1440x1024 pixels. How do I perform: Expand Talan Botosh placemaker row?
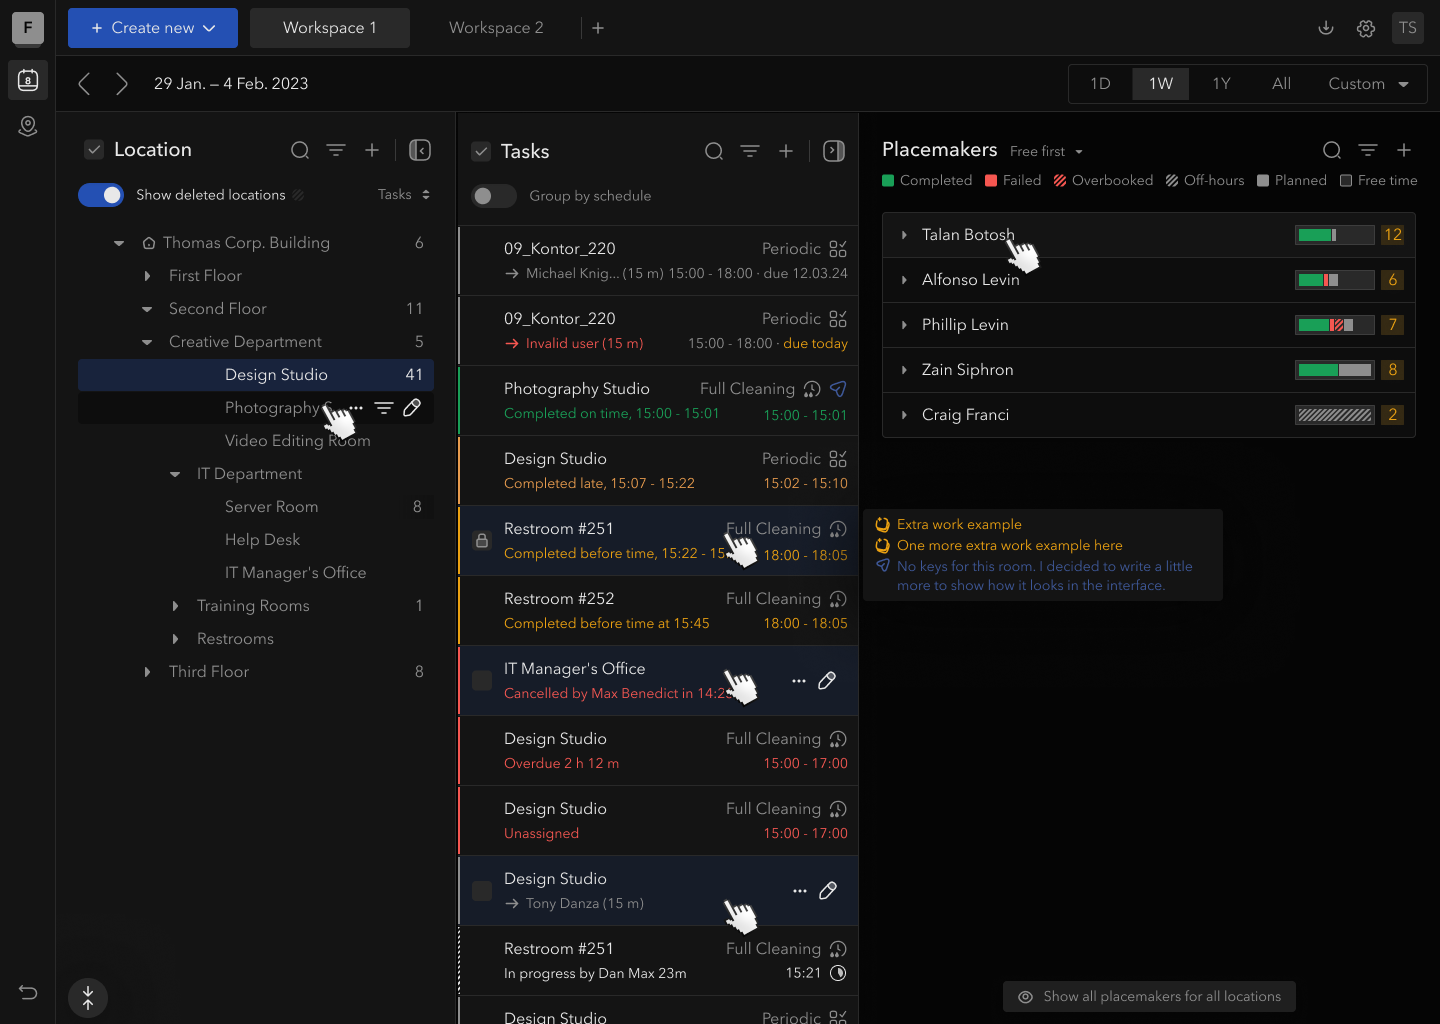(904, 235)
